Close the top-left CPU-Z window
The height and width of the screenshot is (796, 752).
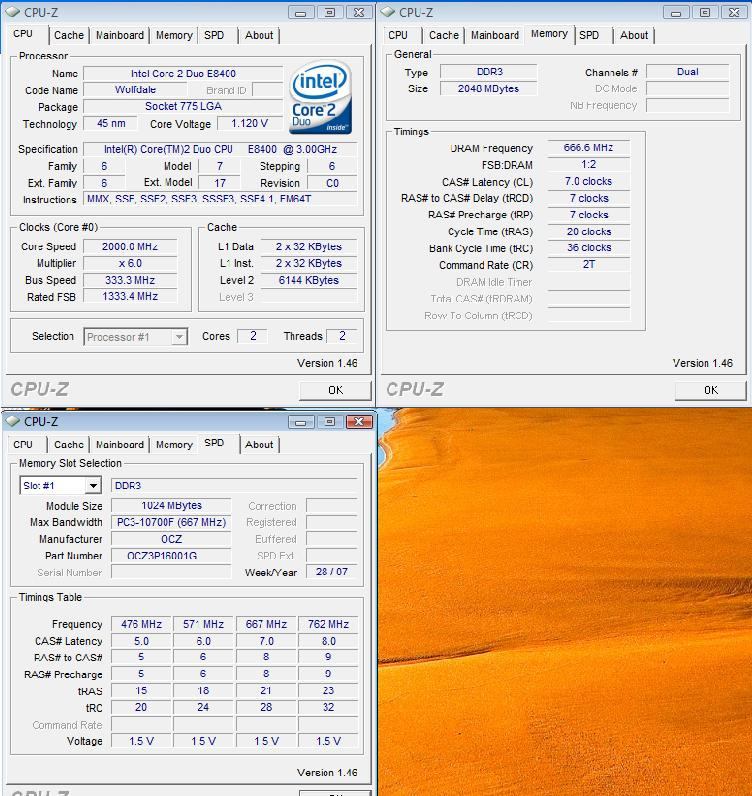click(359, 12)
